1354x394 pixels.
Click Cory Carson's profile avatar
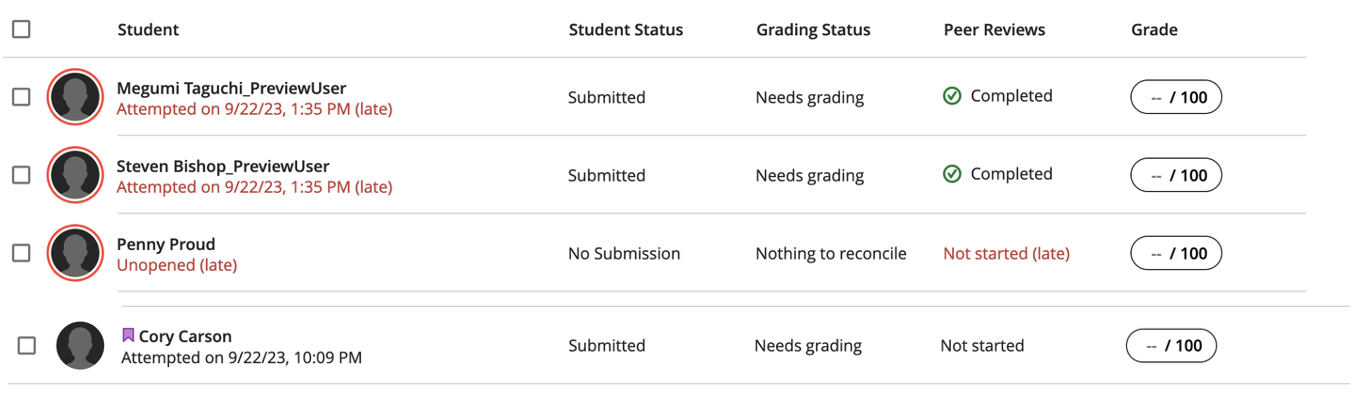coord(80,346)
